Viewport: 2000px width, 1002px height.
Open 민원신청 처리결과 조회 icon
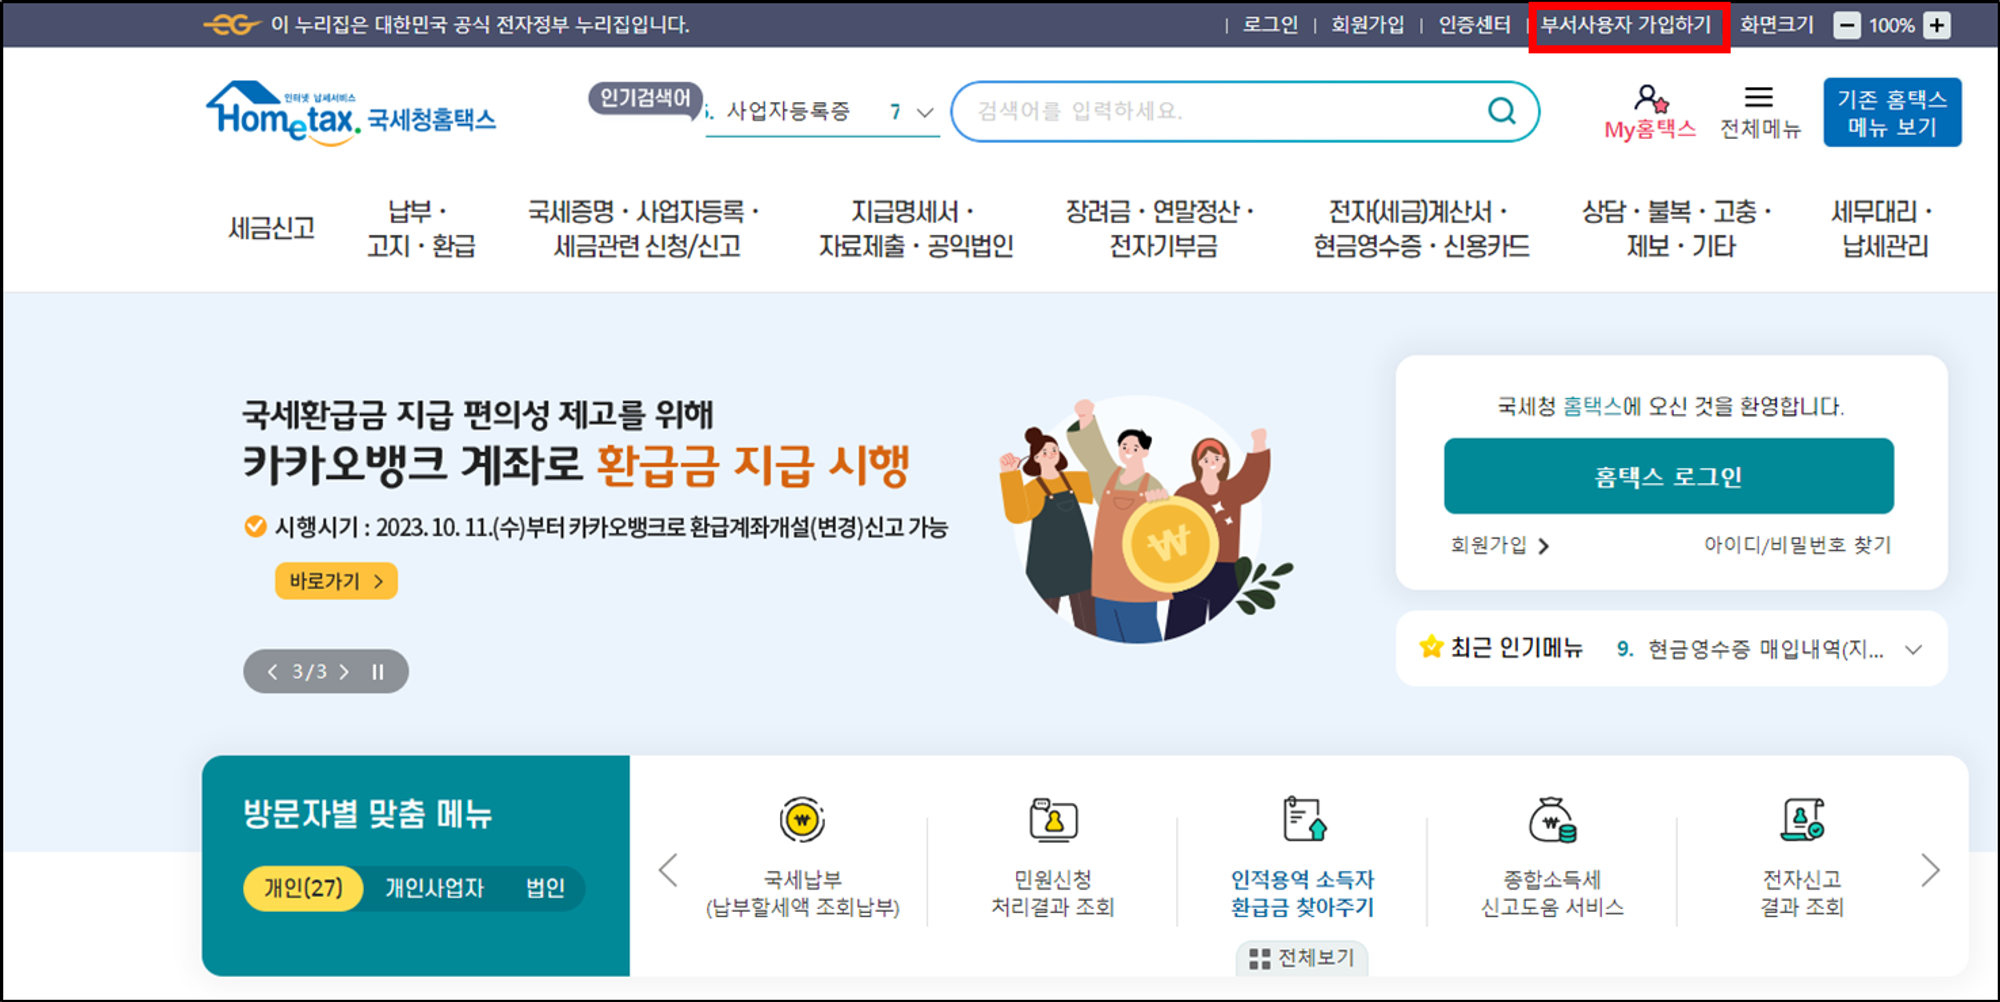1053,821
